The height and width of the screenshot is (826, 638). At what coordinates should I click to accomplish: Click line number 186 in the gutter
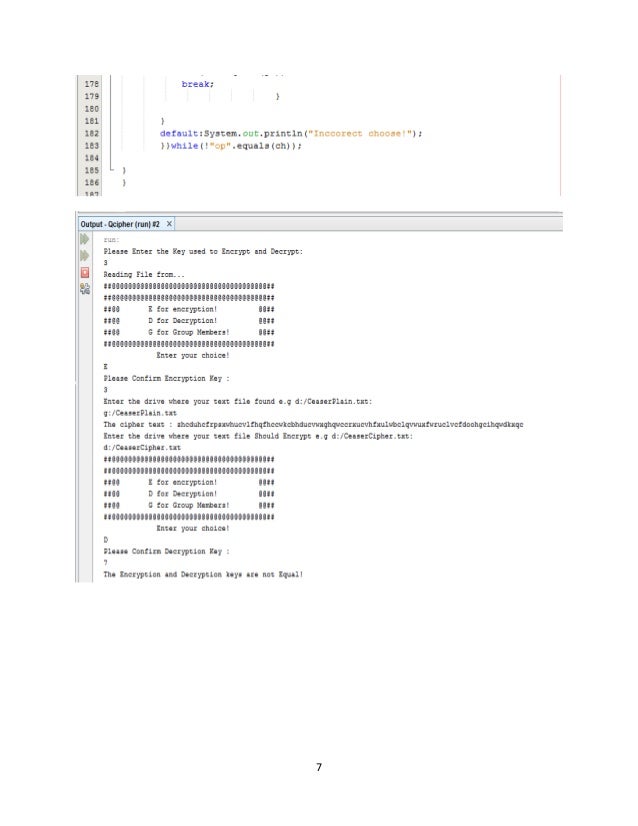92,182
